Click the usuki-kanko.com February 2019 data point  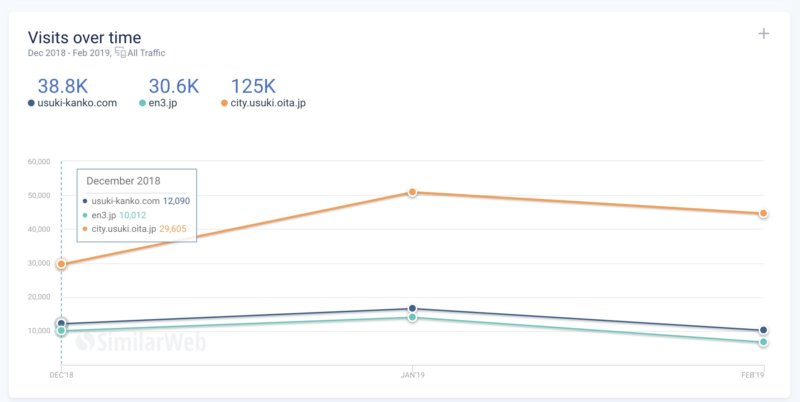coord(763,330)
